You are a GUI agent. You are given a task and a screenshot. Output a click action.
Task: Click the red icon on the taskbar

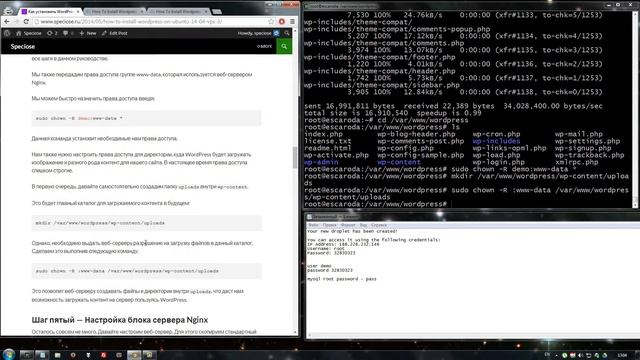pos(104,355)
